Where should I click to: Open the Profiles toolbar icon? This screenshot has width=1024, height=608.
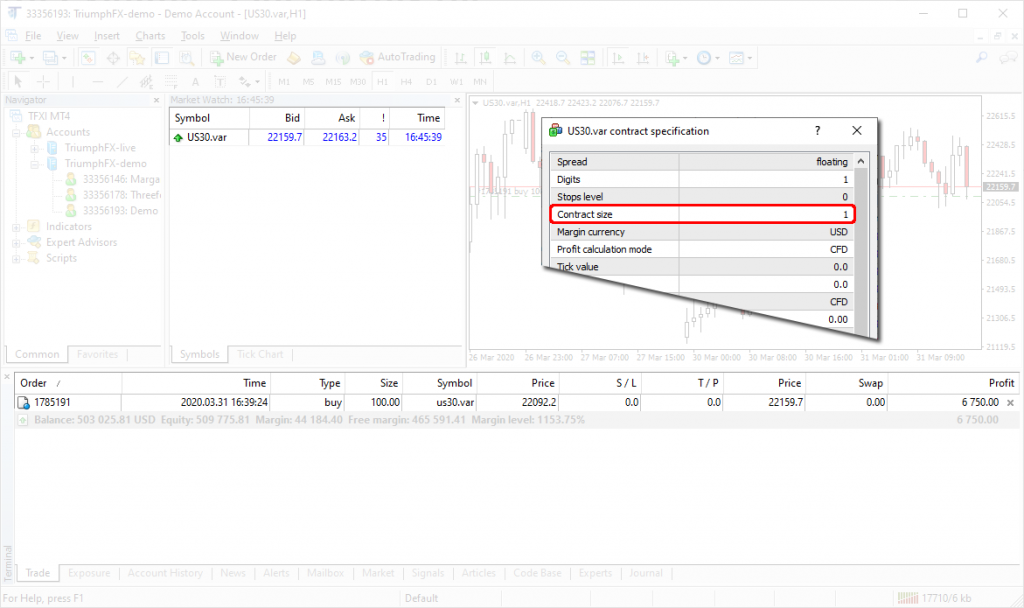click(x=51, y=58)
